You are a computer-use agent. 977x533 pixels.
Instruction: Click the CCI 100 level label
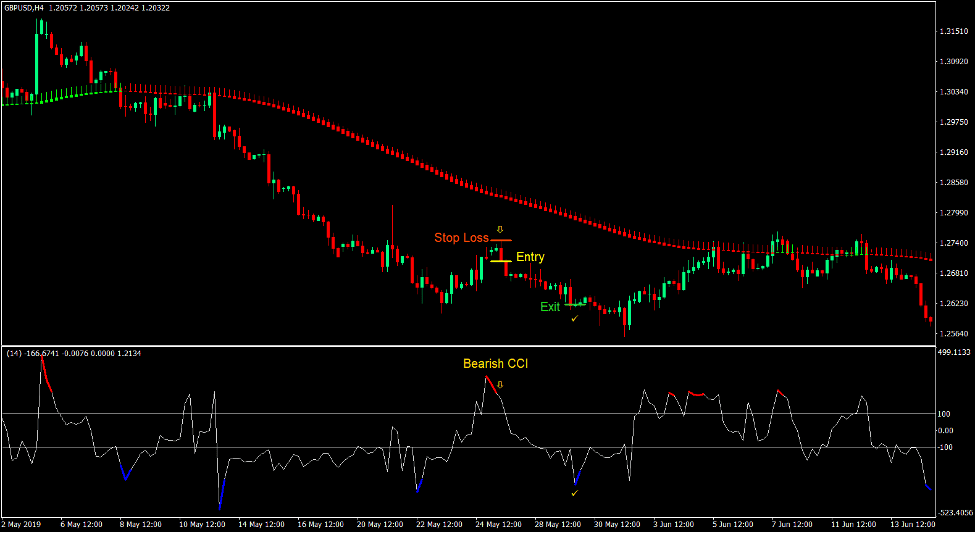pos(944,413)
